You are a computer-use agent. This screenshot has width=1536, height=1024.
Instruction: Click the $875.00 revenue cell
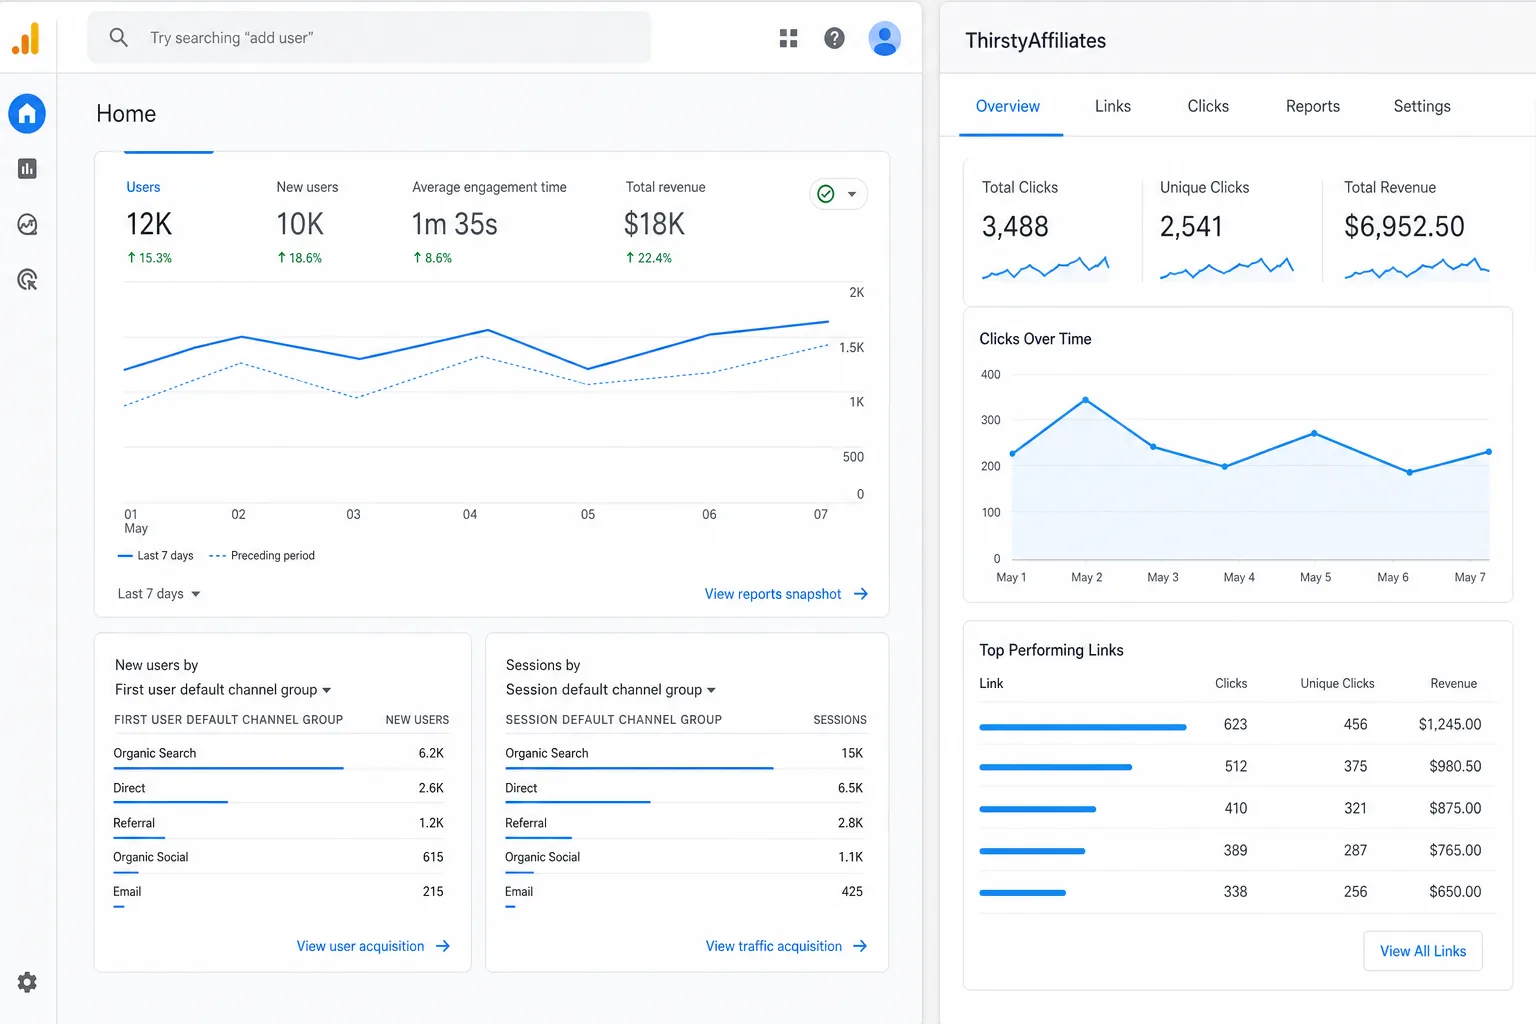tap(1455, 808)
